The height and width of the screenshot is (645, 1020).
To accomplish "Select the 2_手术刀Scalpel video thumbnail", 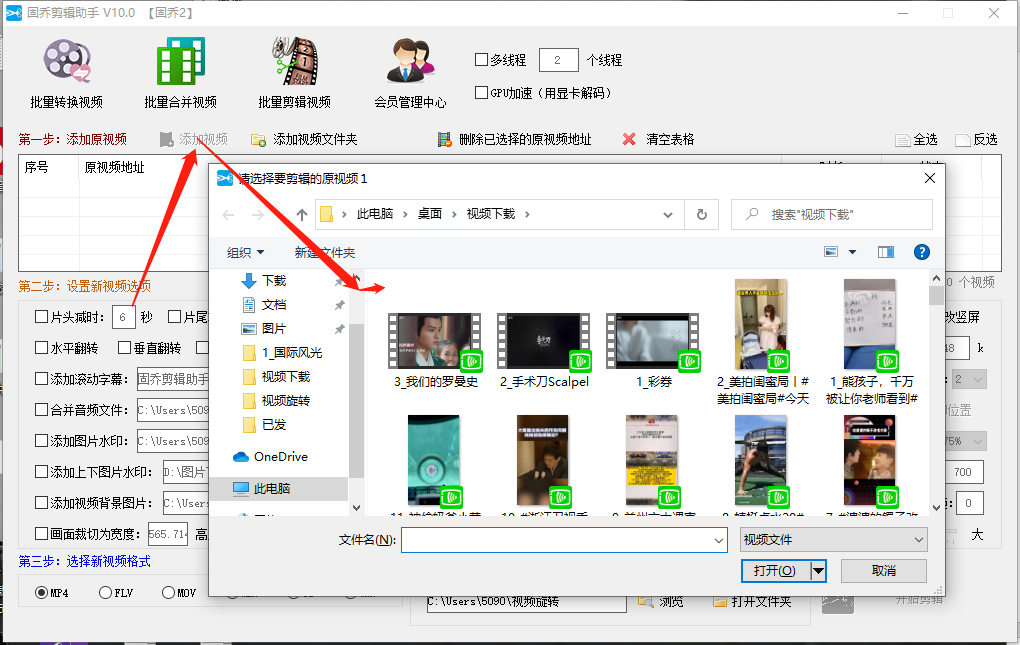I will [543, 340].
